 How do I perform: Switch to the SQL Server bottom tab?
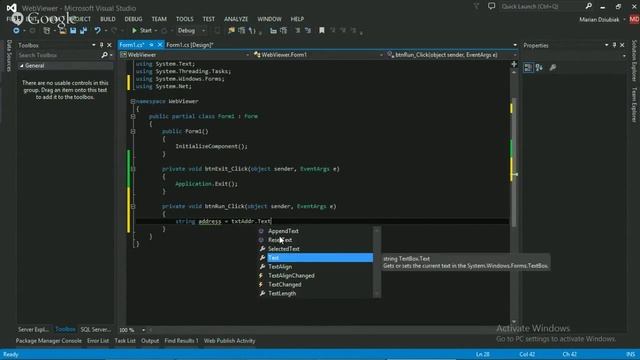click(96, 329)
